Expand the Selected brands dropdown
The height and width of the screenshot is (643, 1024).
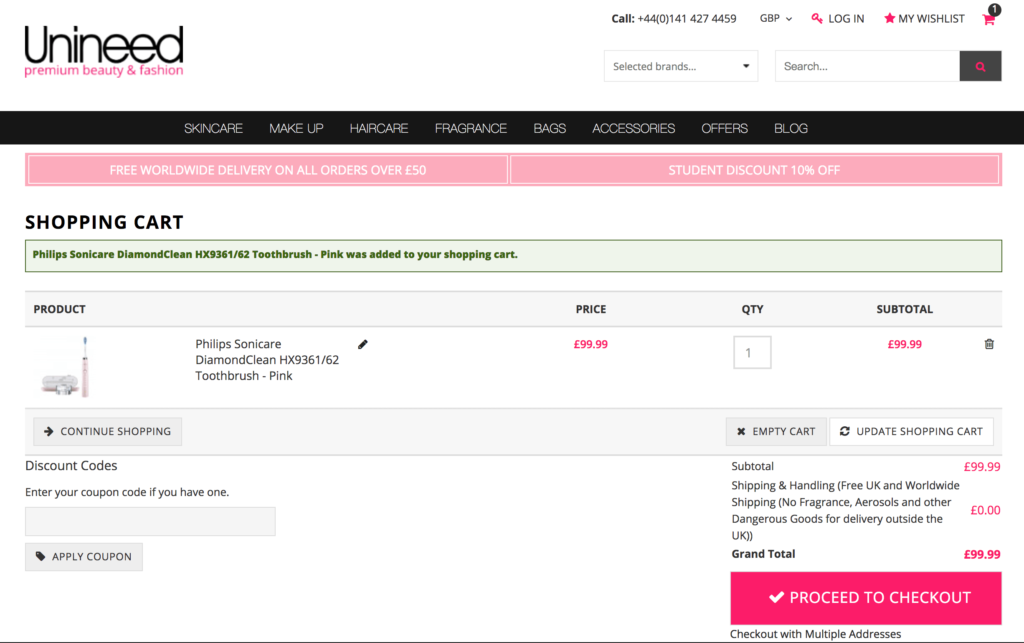(680, 66)
